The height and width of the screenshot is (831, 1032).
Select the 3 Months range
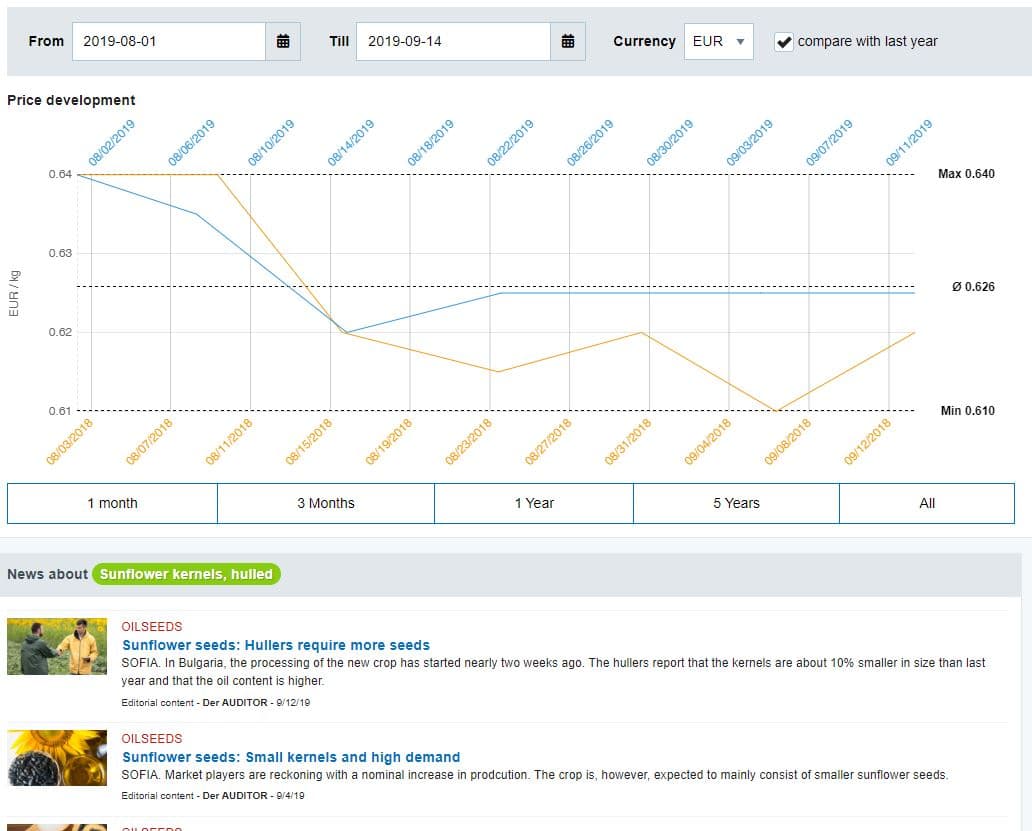326,503
